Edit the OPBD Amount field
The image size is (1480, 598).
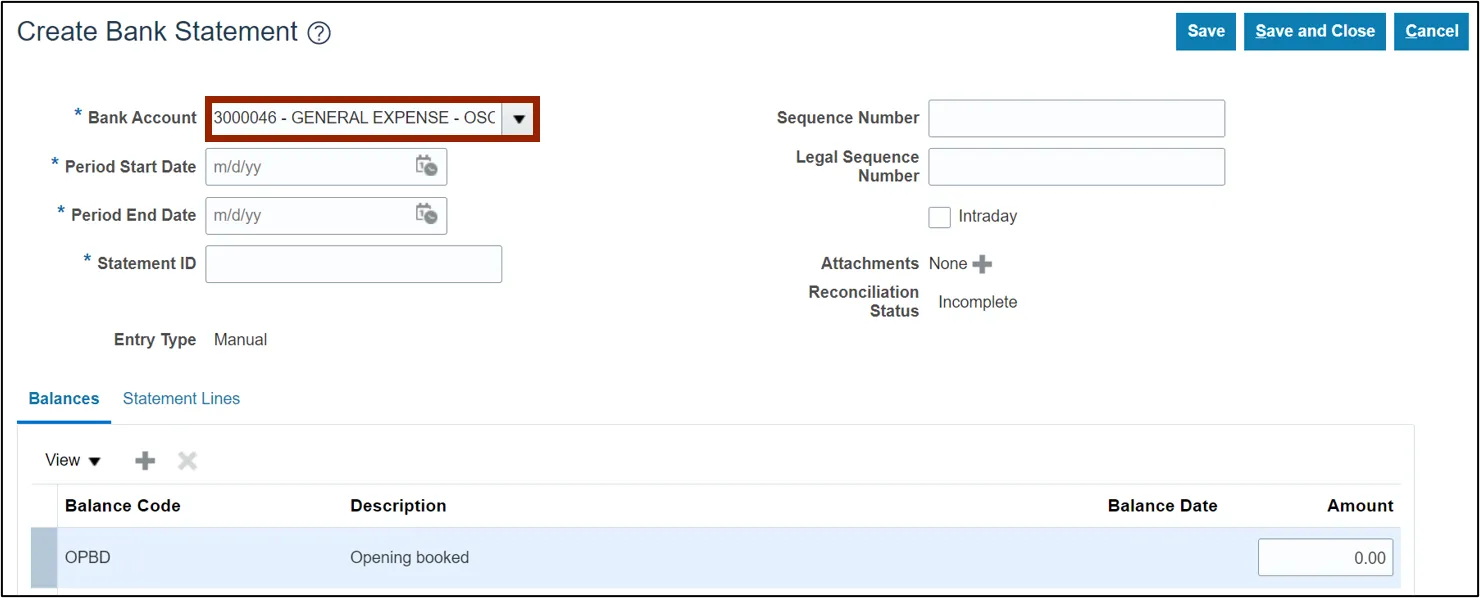pyautogui.click(x=1325, y=558)
